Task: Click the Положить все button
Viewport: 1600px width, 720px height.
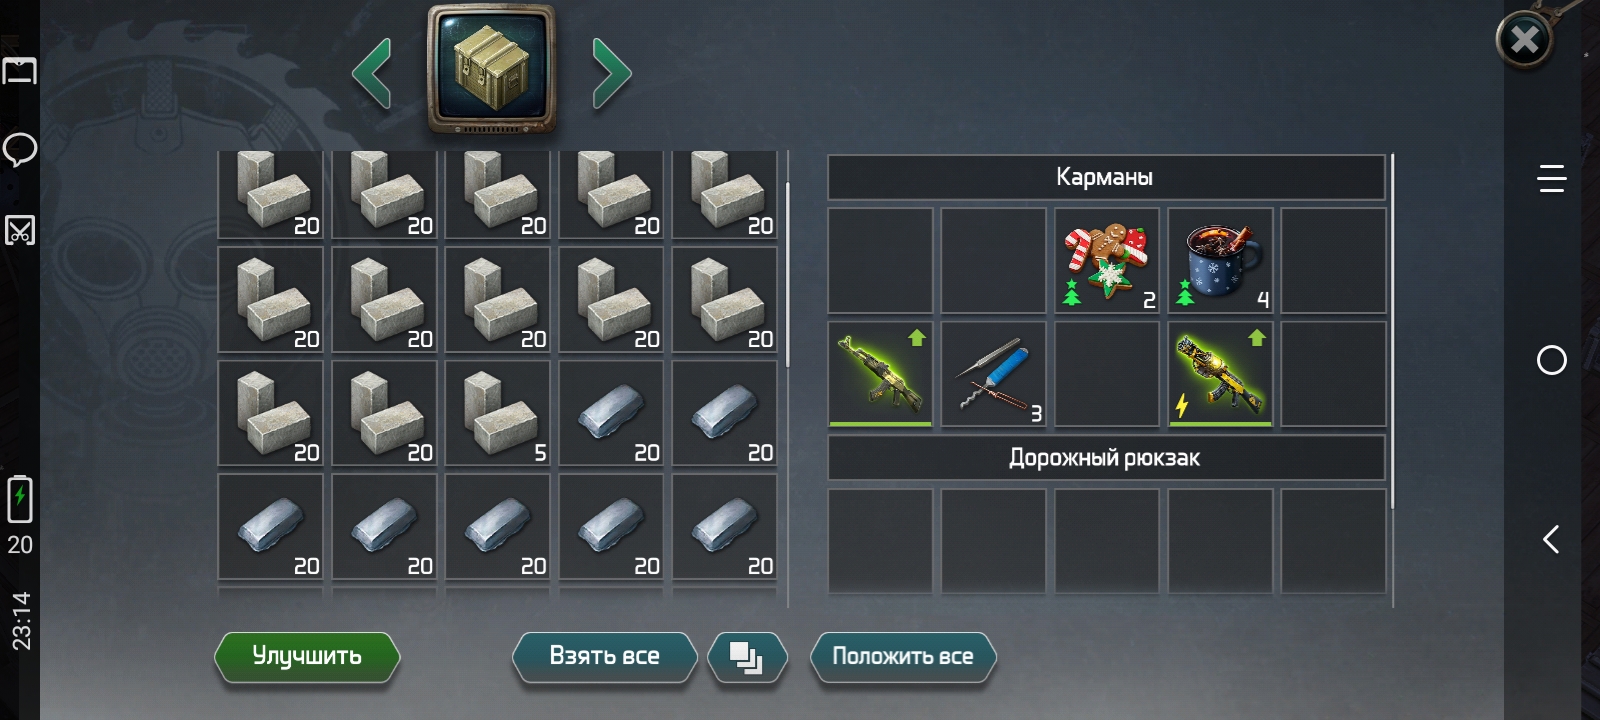Action: click(903, 657)
